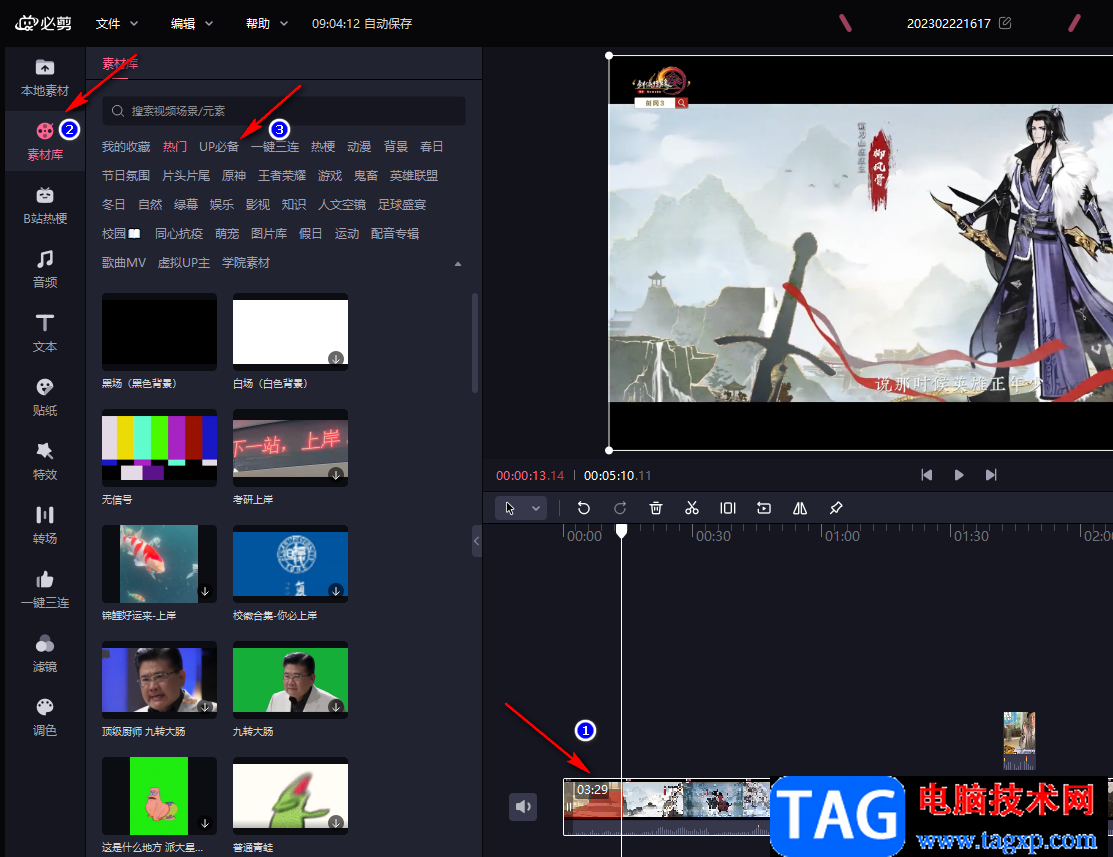
Task: Open the 音频 audio panel
Action: 45,270
